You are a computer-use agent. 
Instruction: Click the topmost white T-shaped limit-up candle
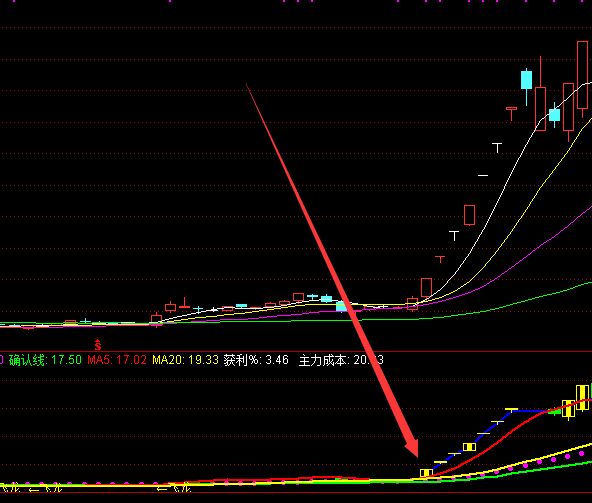coord(497,148)
